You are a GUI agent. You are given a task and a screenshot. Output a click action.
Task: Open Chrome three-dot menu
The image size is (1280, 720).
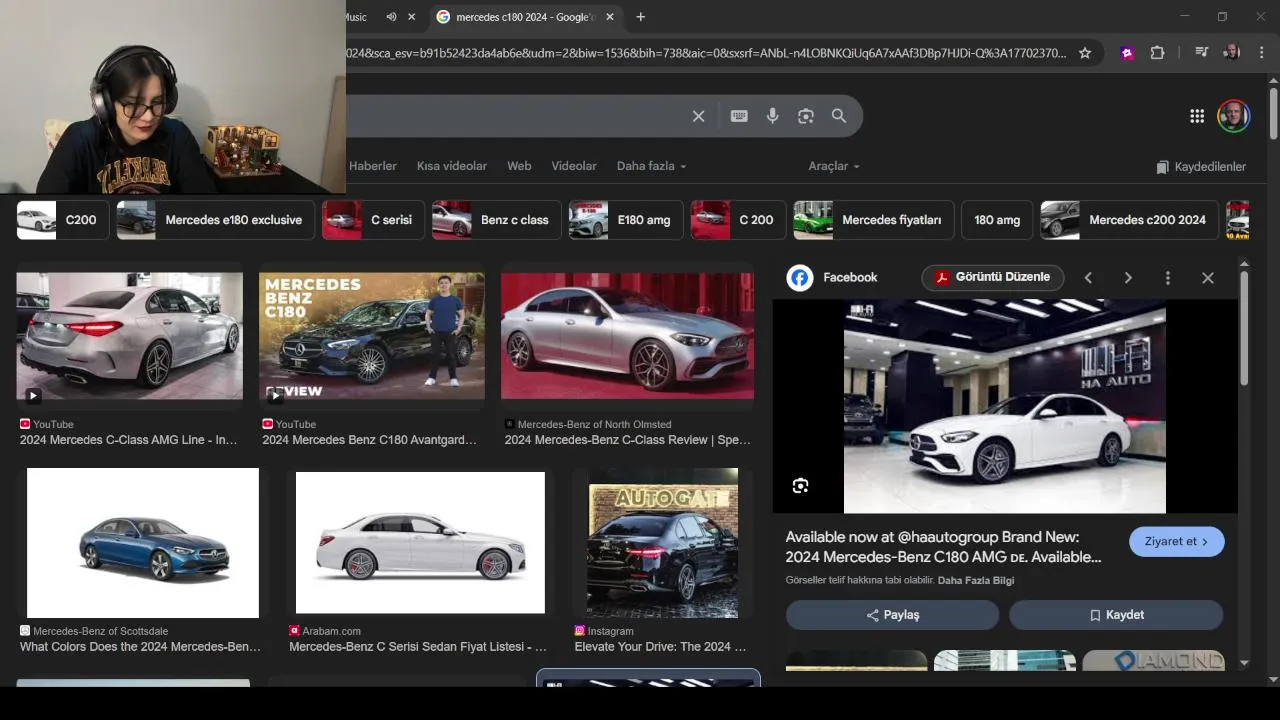(x=1262, y=53)
